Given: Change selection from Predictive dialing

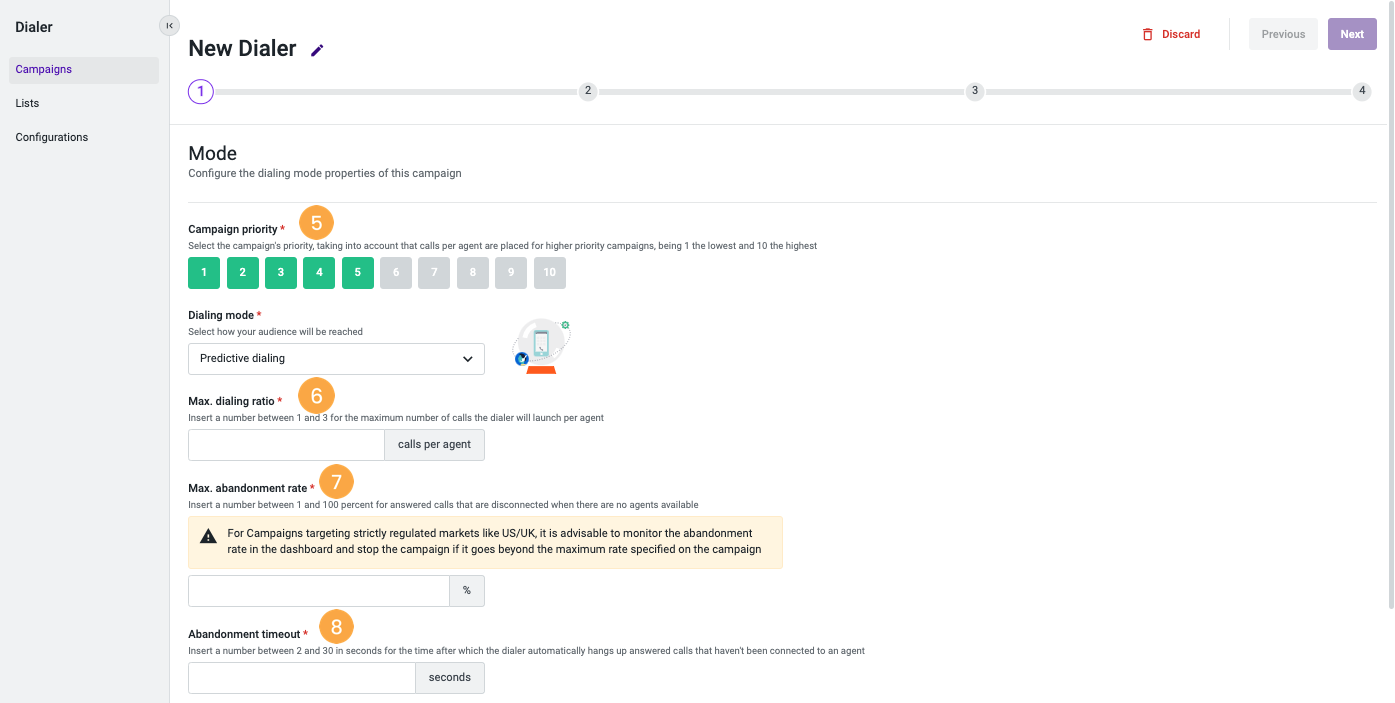Looking at the screenshot, I should (336, 358).
